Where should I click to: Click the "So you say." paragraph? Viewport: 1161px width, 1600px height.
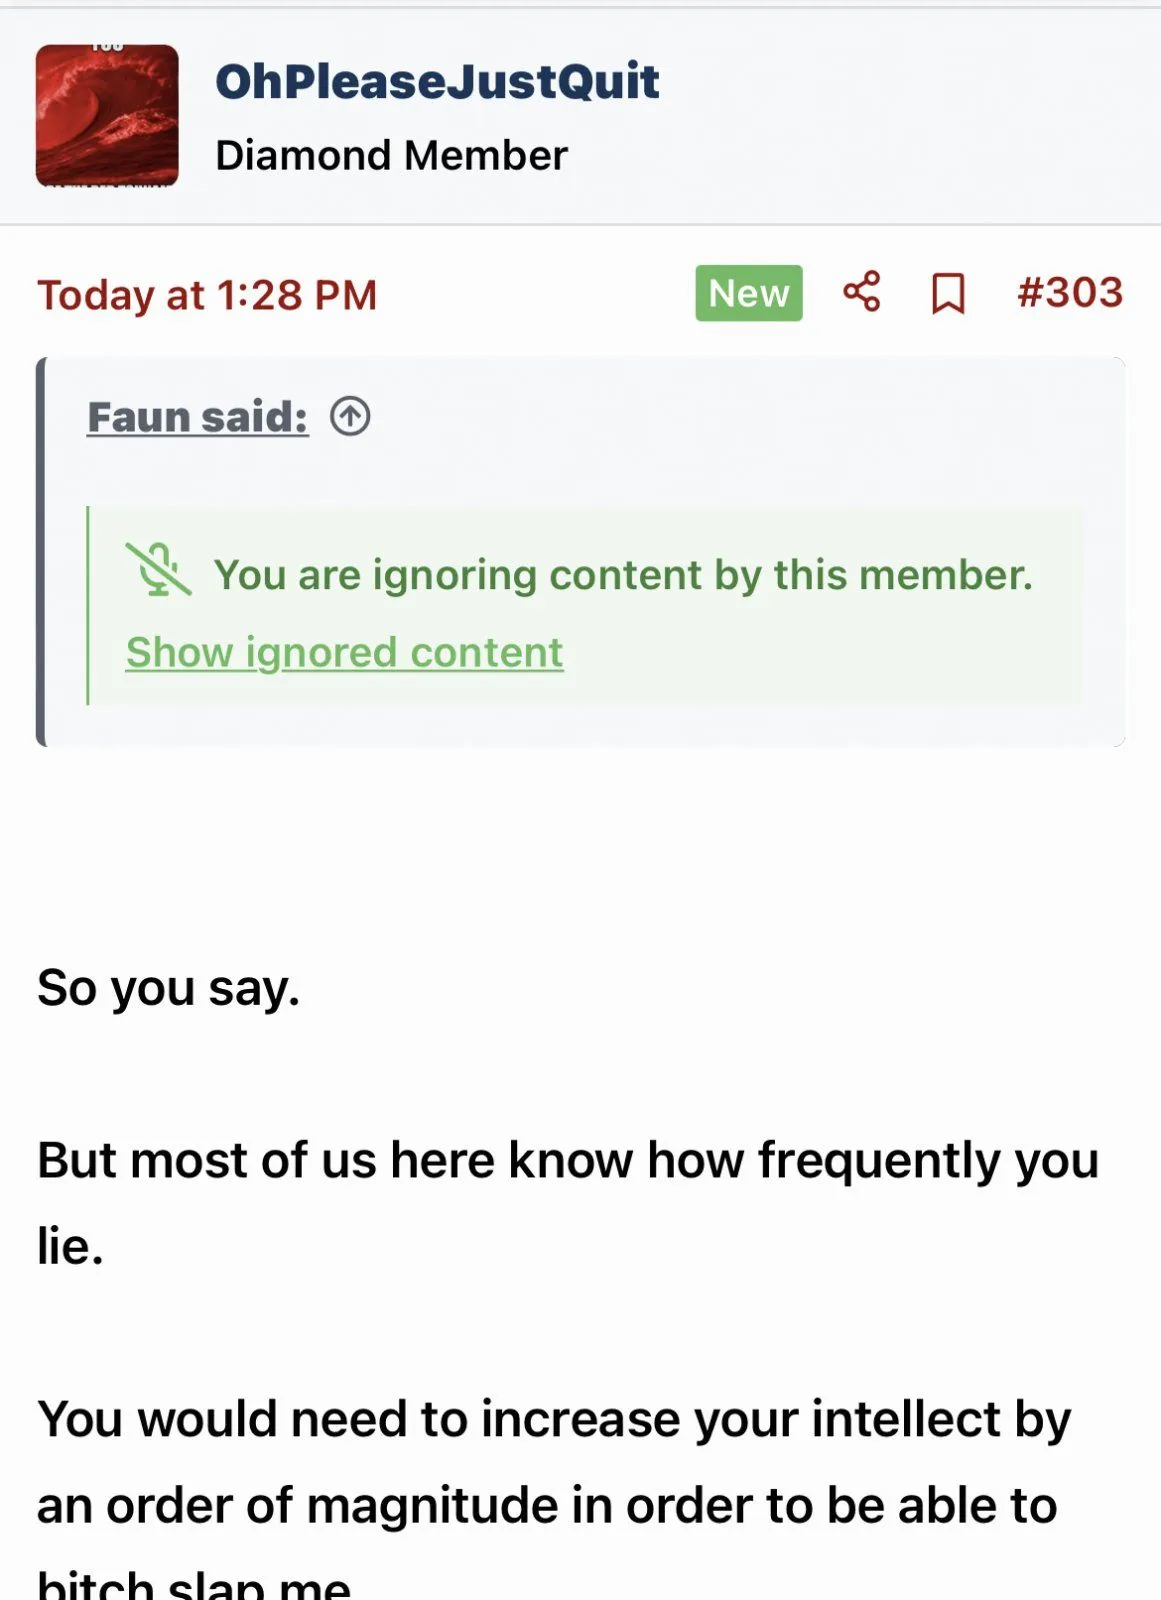168,988
